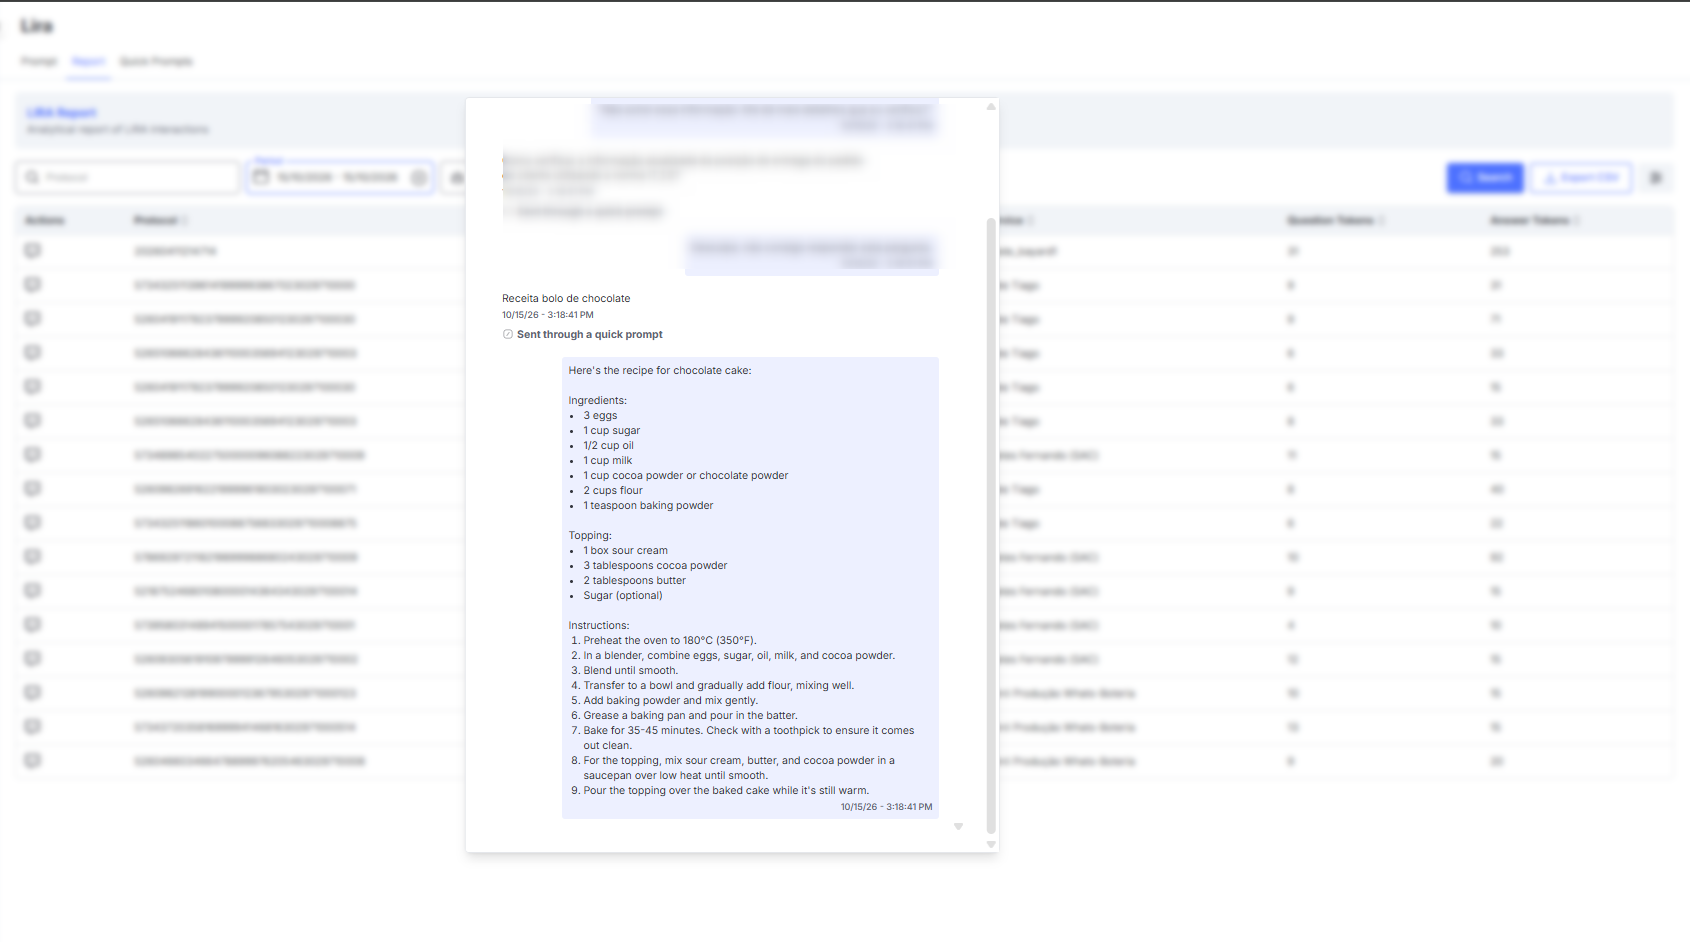Sort by the Question Tokens column

1334,220
